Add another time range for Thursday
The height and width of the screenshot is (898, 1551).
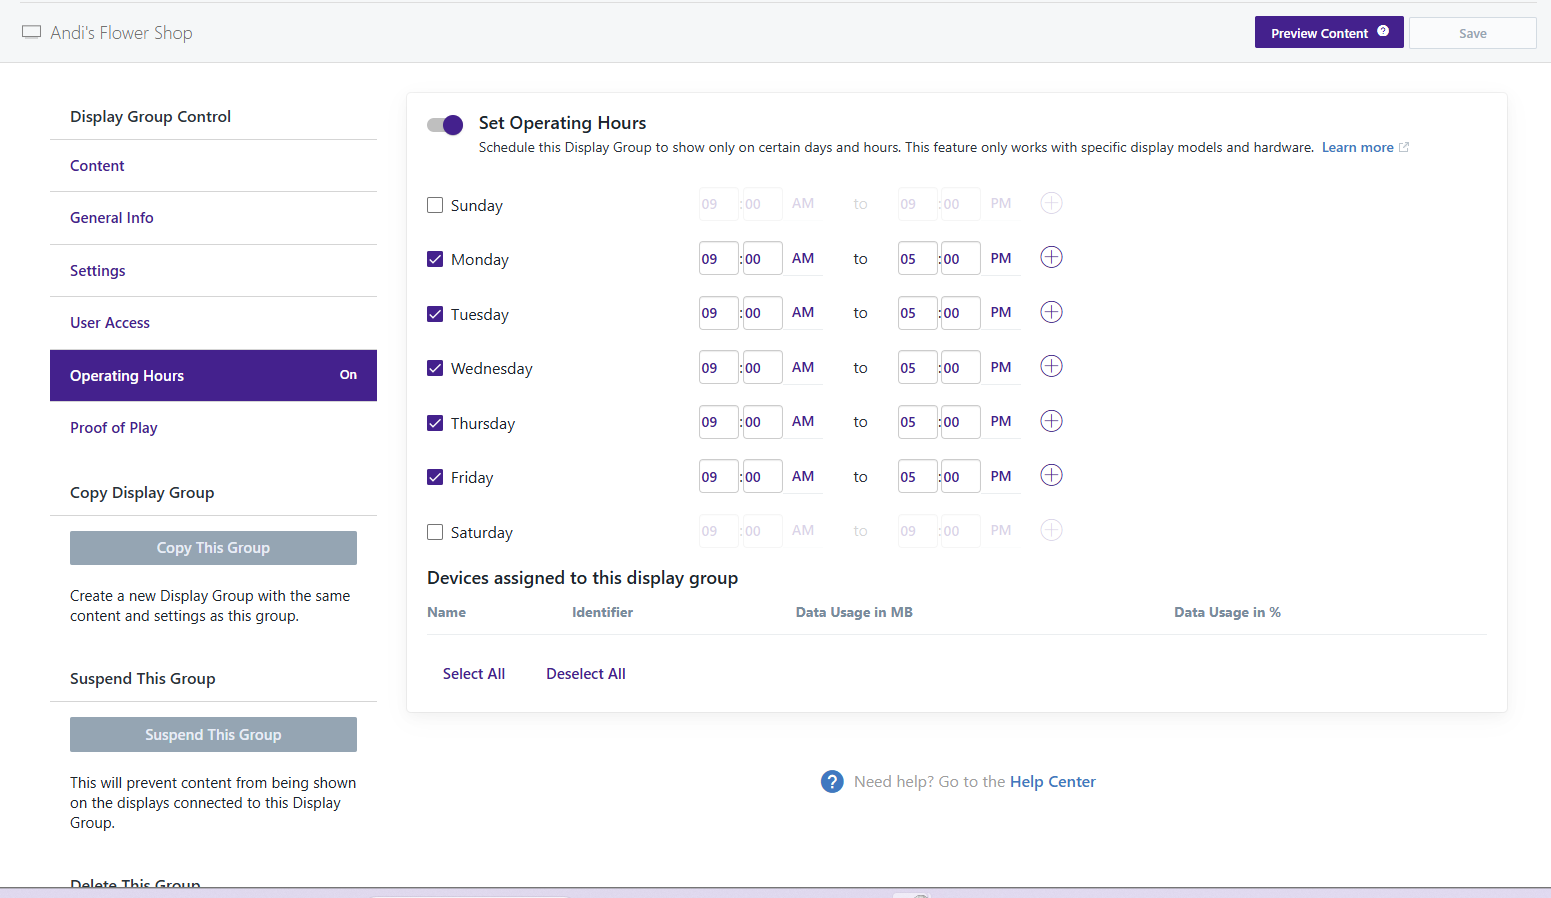[x=1051, y=421]
